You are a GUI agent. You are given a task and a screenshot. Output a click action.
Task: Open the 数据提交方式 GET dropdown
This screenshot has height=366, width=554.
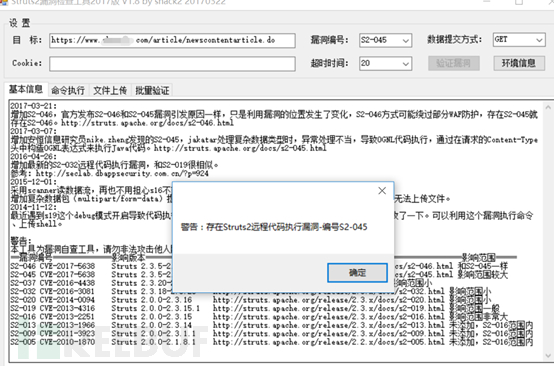pos(519,40)
